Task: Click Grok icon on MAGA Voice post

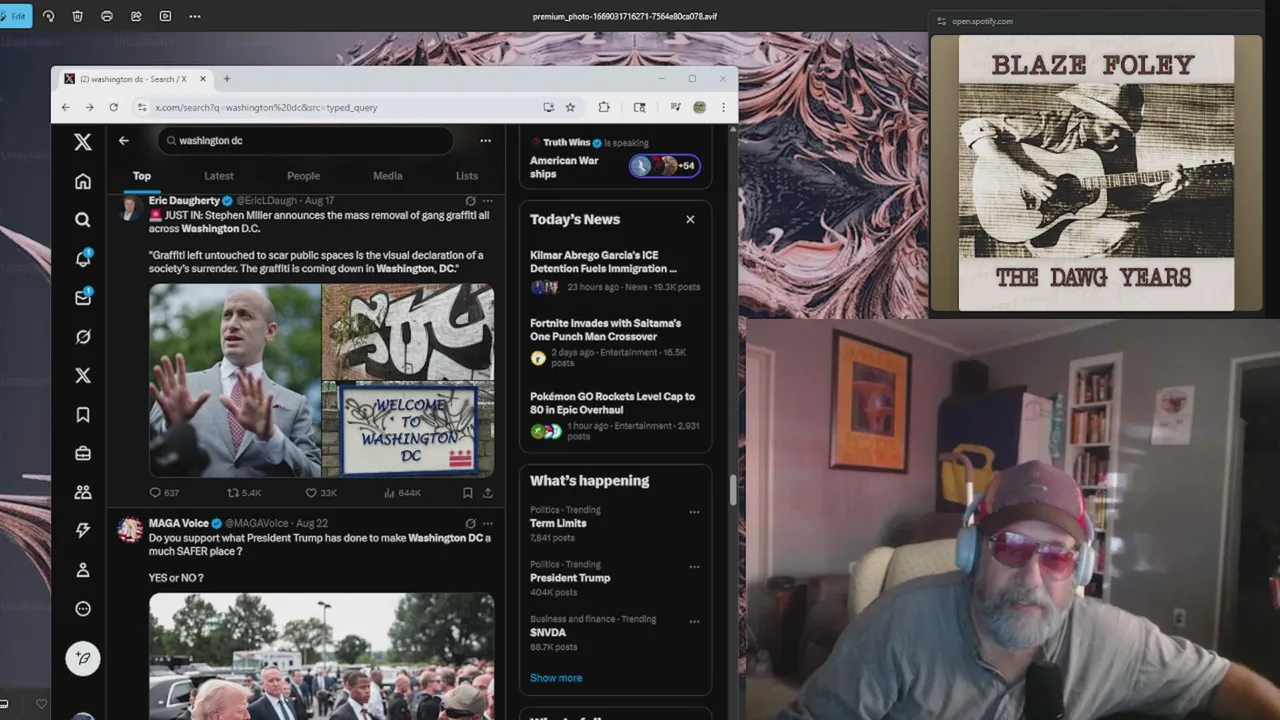Action: click(470, 523)
